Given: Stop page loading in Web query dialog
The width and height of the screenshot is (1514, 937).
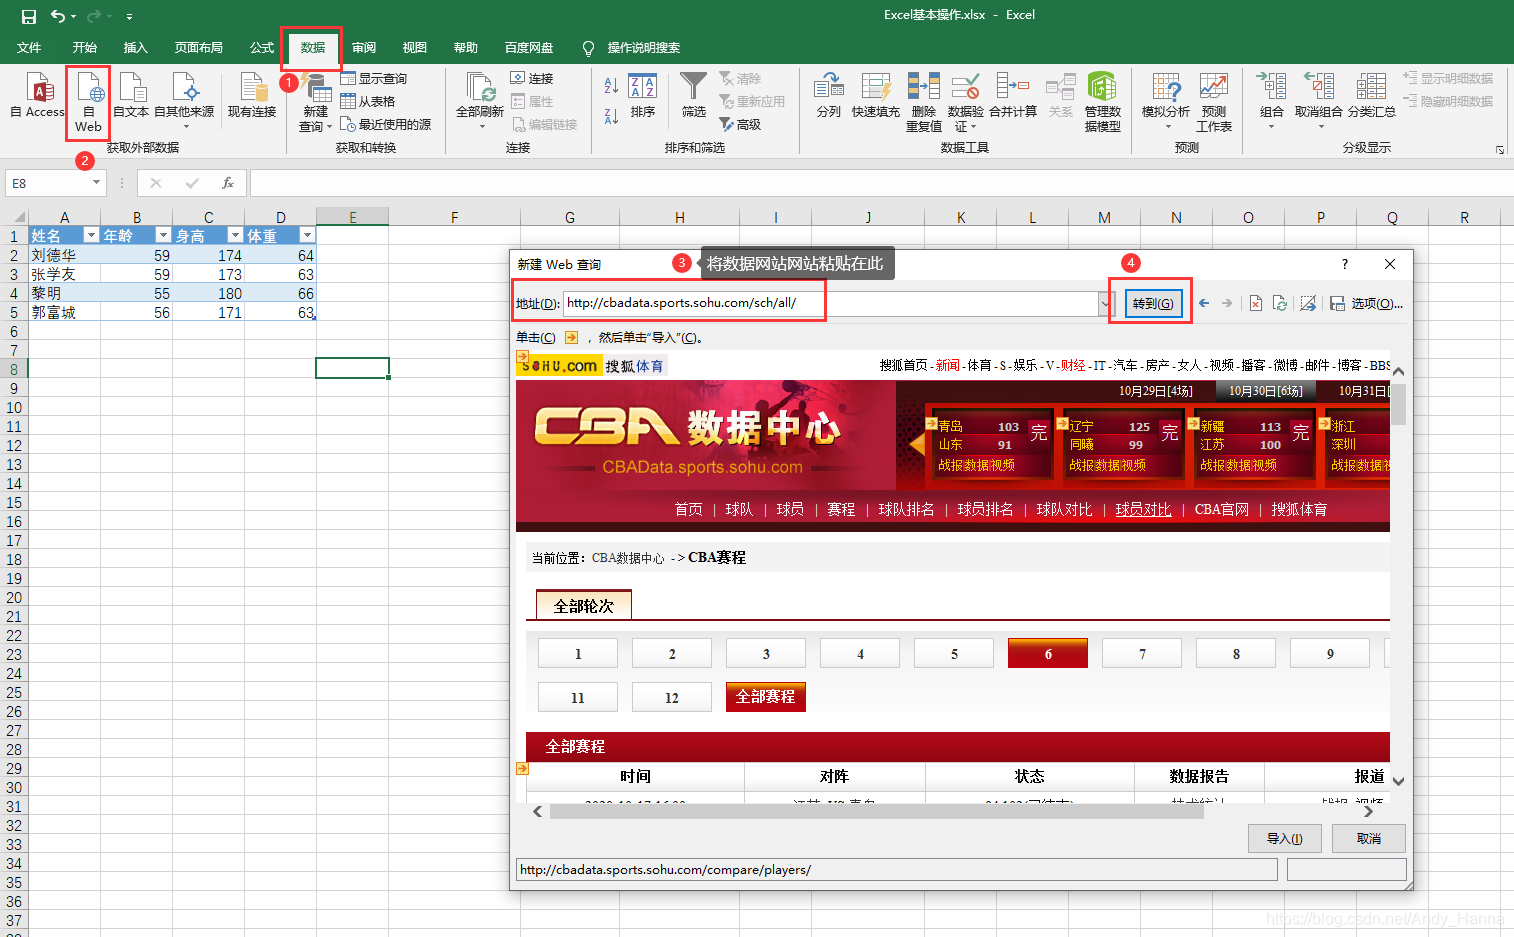Looking at the screenshot, I should (x=1256, y=303).
